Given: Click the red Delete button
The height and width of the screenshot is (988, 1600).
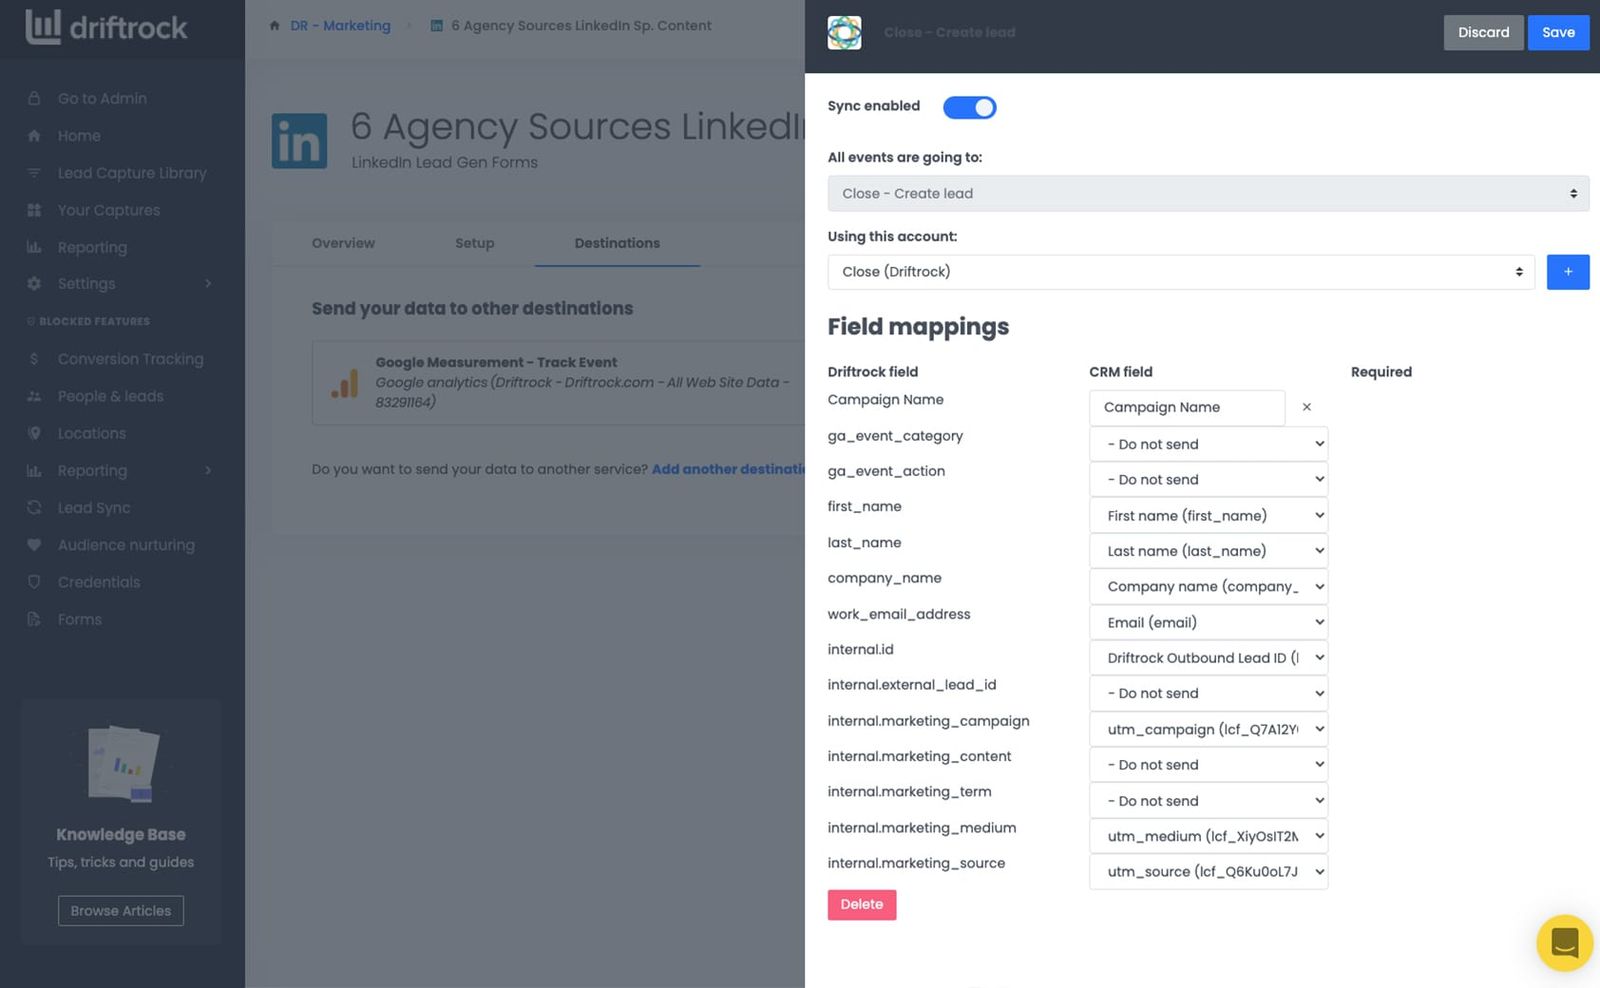Looking at the screenshot, I should [862, 904].
